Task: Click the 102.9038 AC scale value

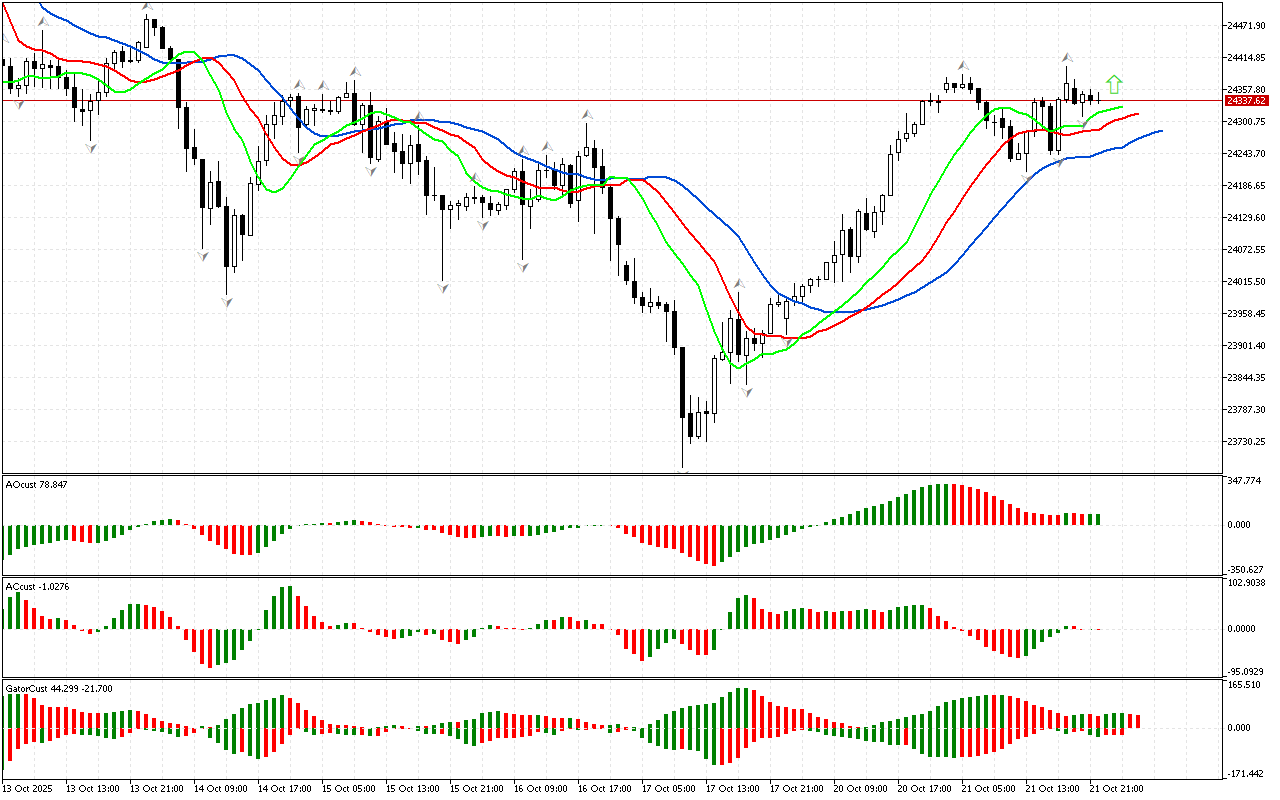Action: point(1246,583)
